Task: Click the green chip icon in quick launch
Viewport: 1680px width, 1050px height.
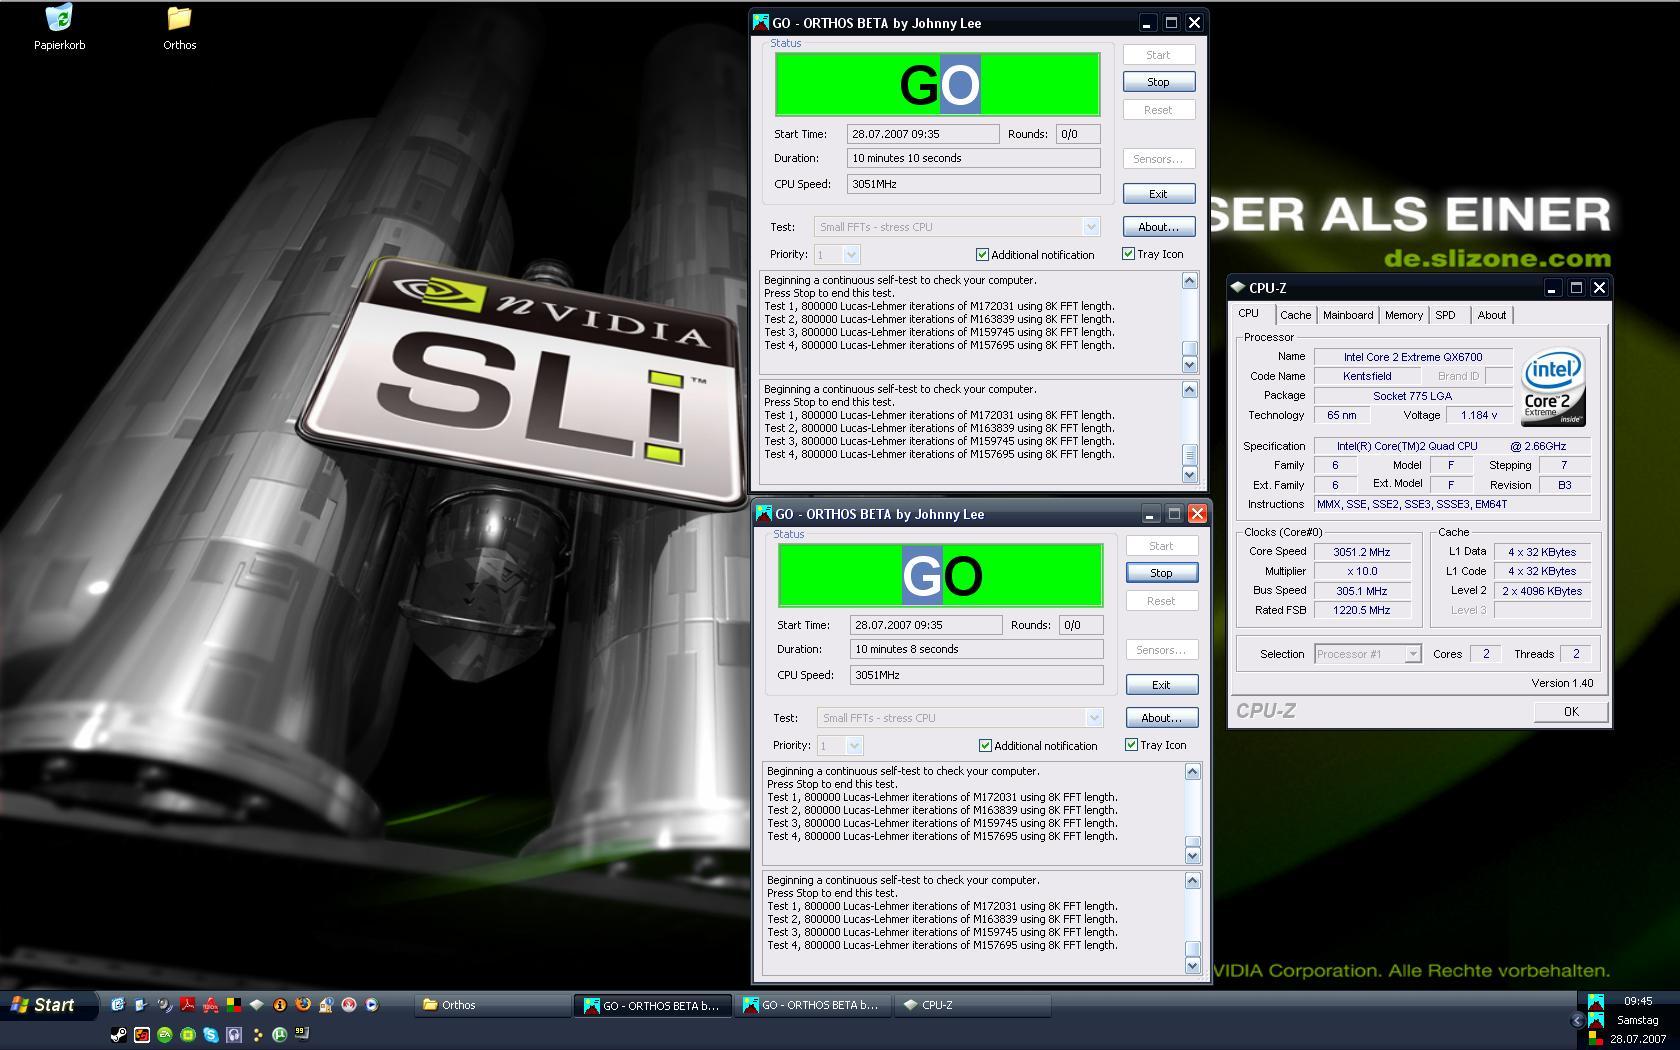Action: point(188,1035)
